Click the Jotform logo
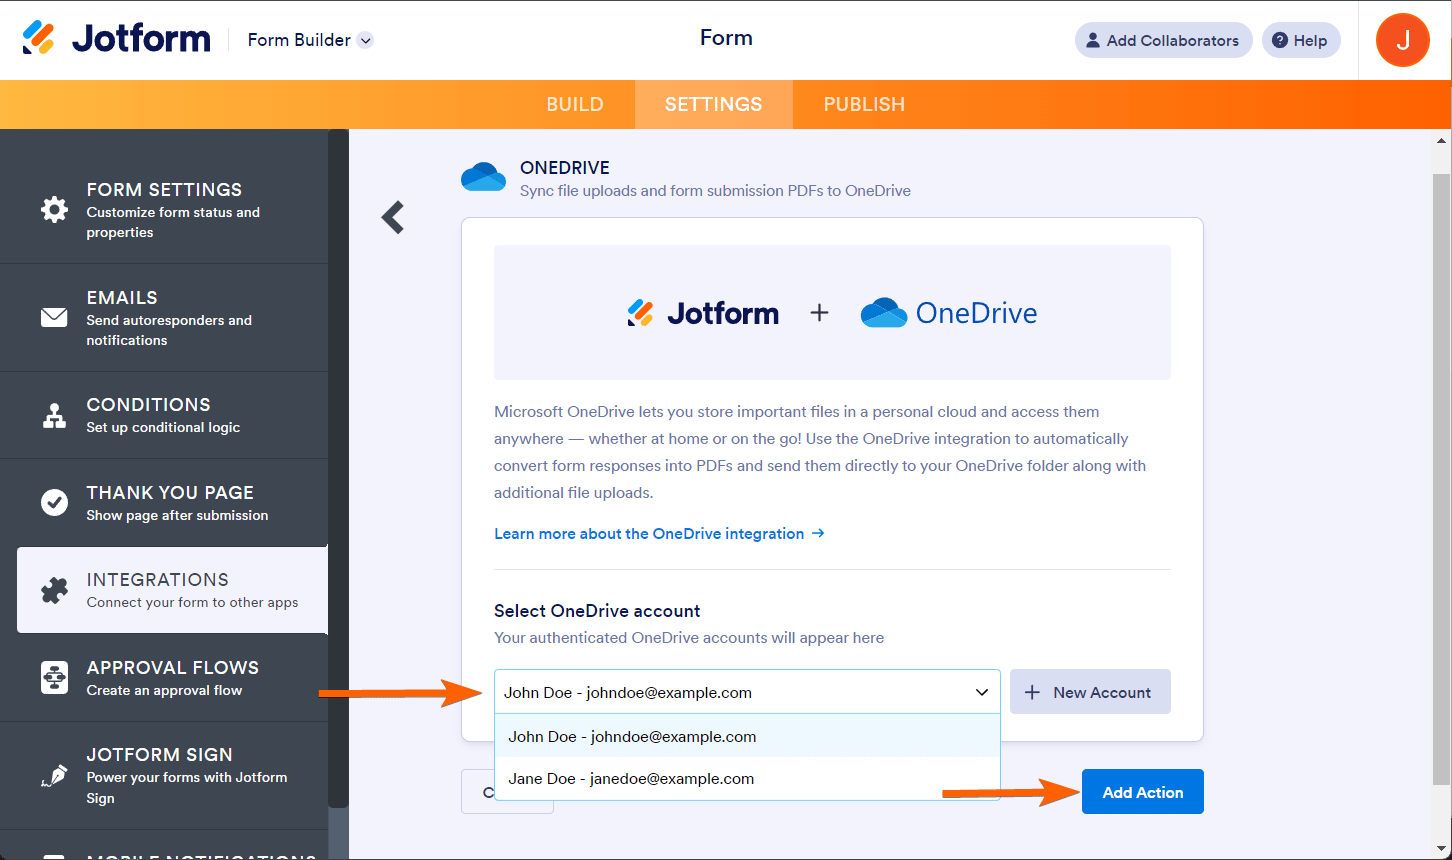The image size is (1452, 860). point(116,39)
